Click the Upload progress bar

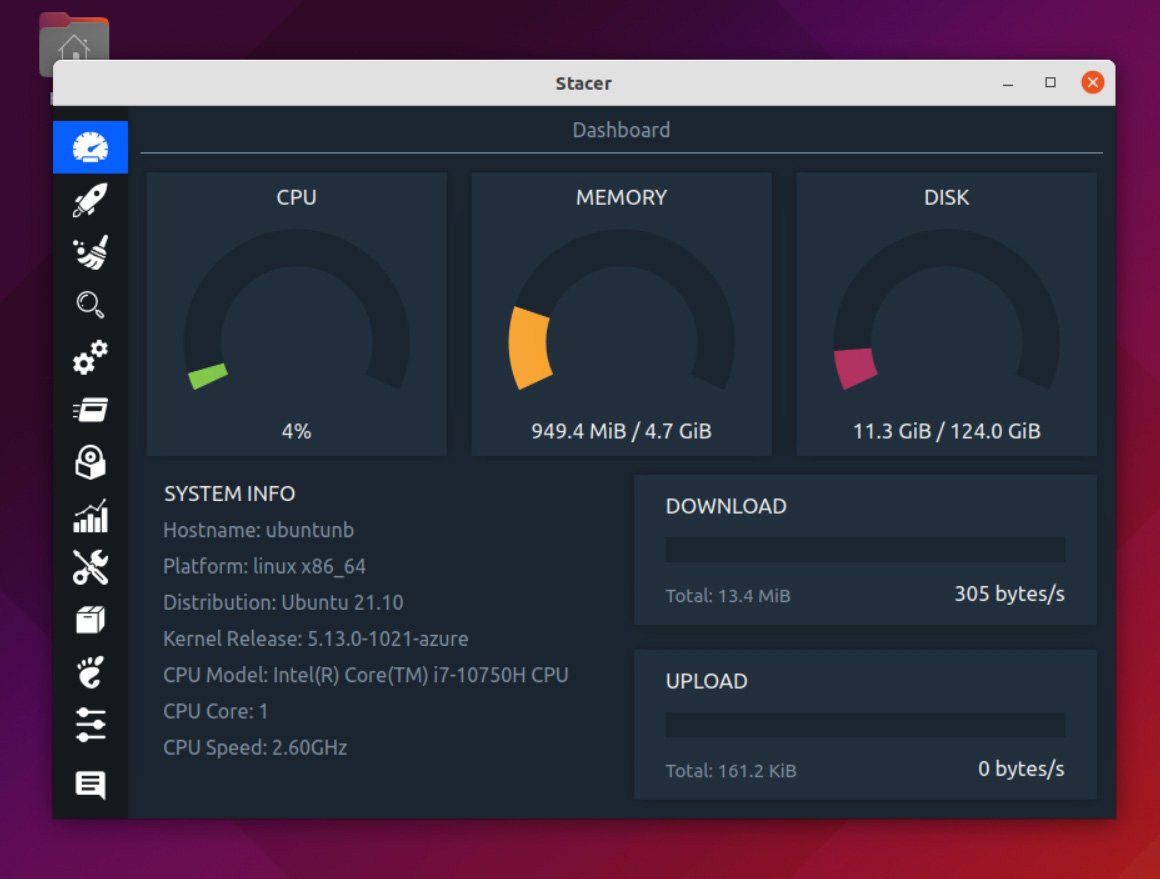(x=865, y=724)
